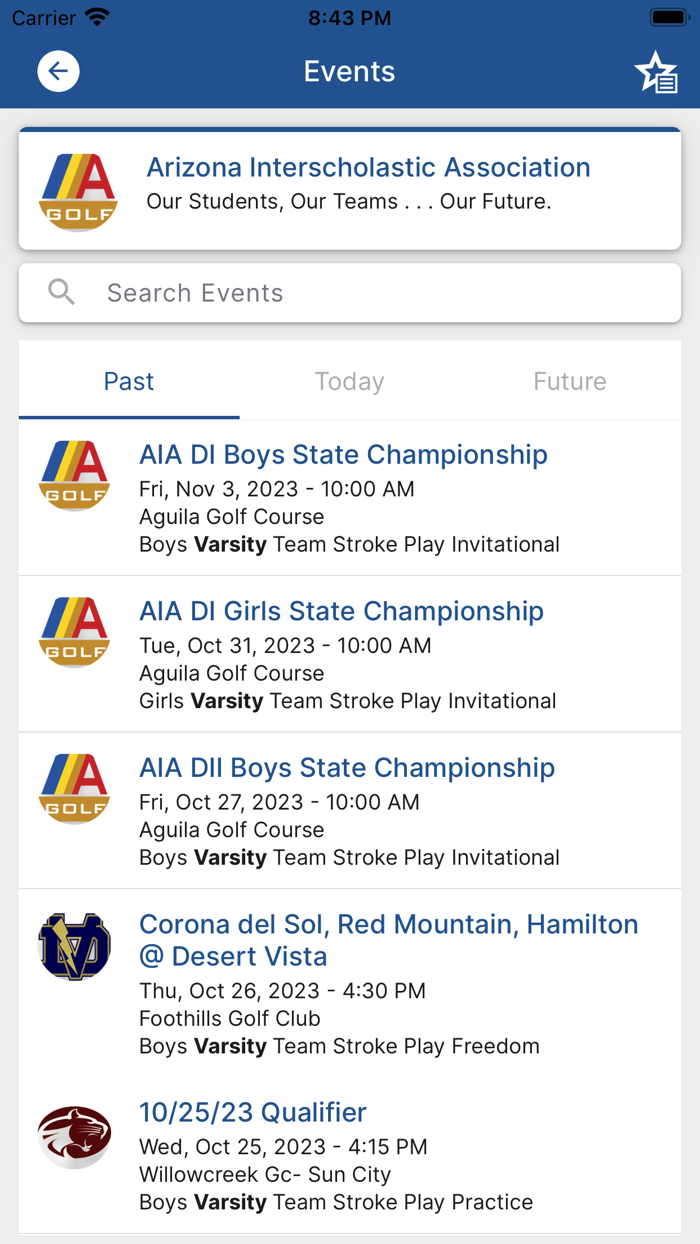Open the AIA DI Boys State Championship event
The width and height of the screenshot is (700, 1244).
[x=343, y=454]
